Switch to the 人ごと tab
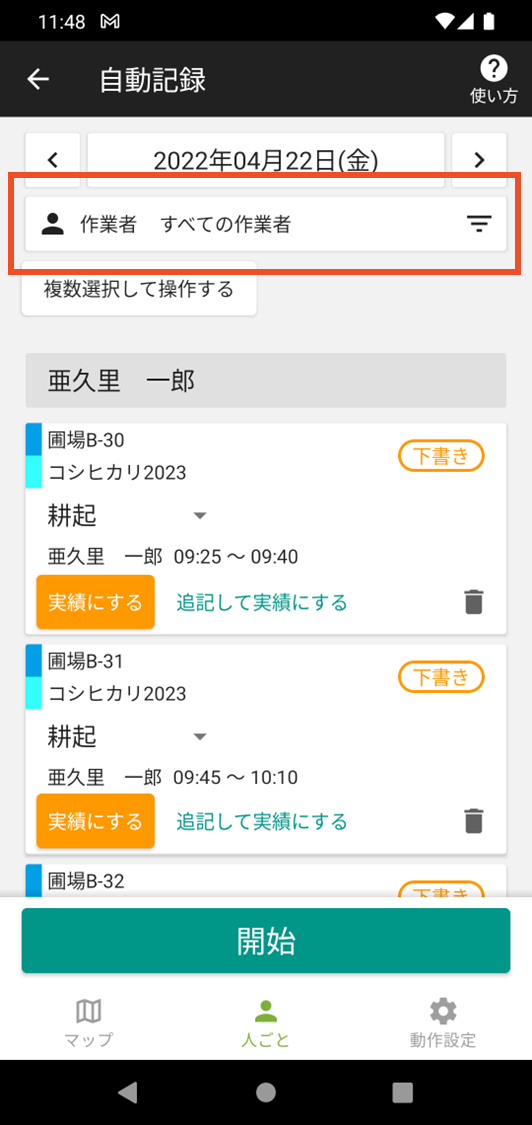Image resolution: width=532 pixels, height=1125 pixels. (266, 1023)
